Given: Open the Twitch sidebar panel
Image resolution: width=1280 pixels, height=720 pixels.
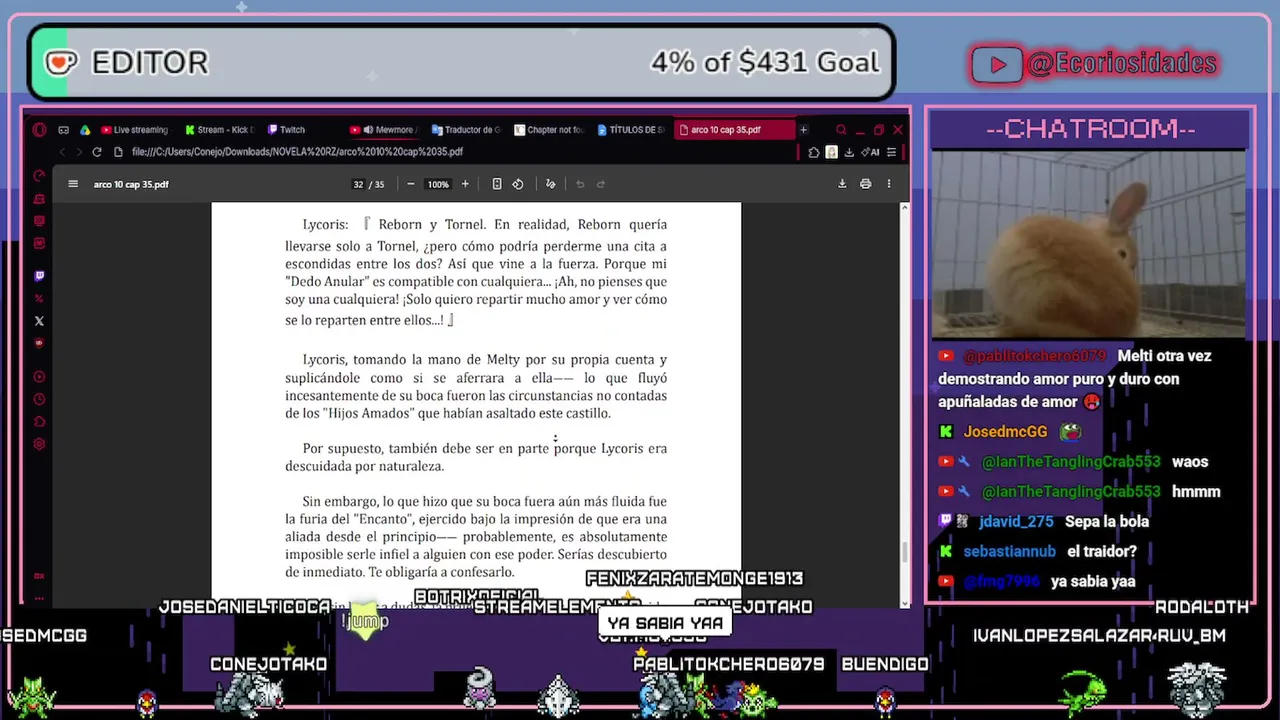Looking at the screenshot, I should pyautogui.click(x=39, y=276).
